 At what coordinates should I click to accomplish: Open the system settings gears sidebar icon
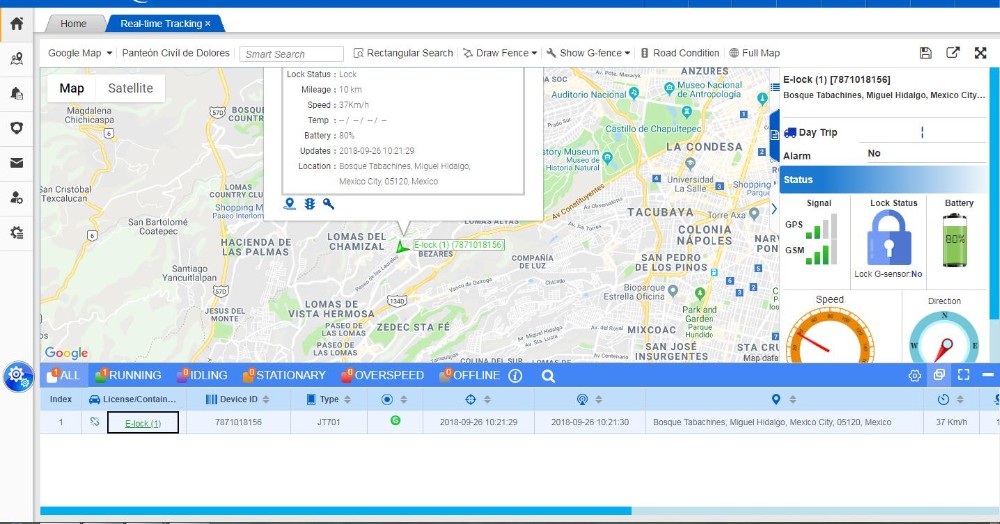click(17, 233)
